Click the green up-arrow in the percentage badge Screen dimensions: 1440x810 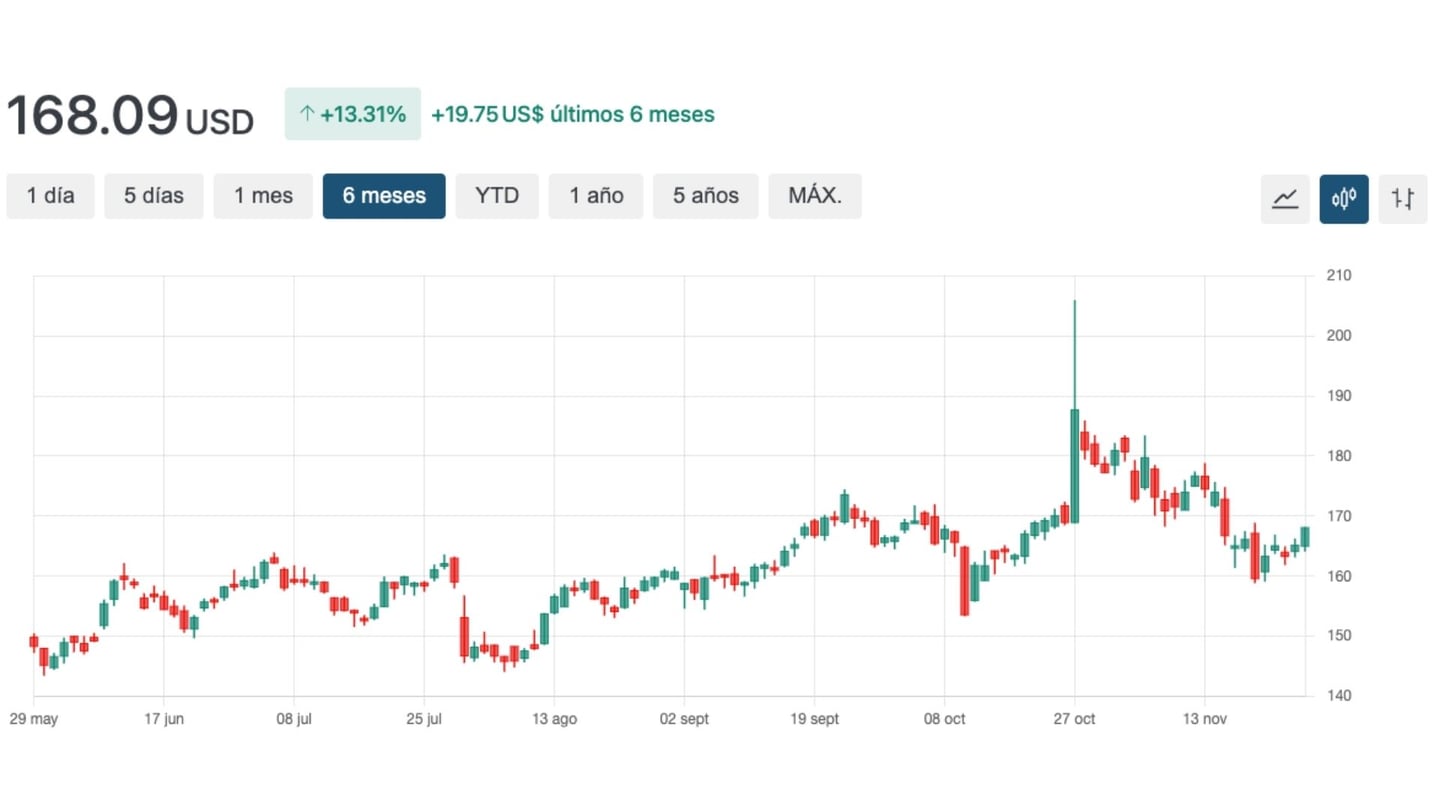(x=307, y=114)
